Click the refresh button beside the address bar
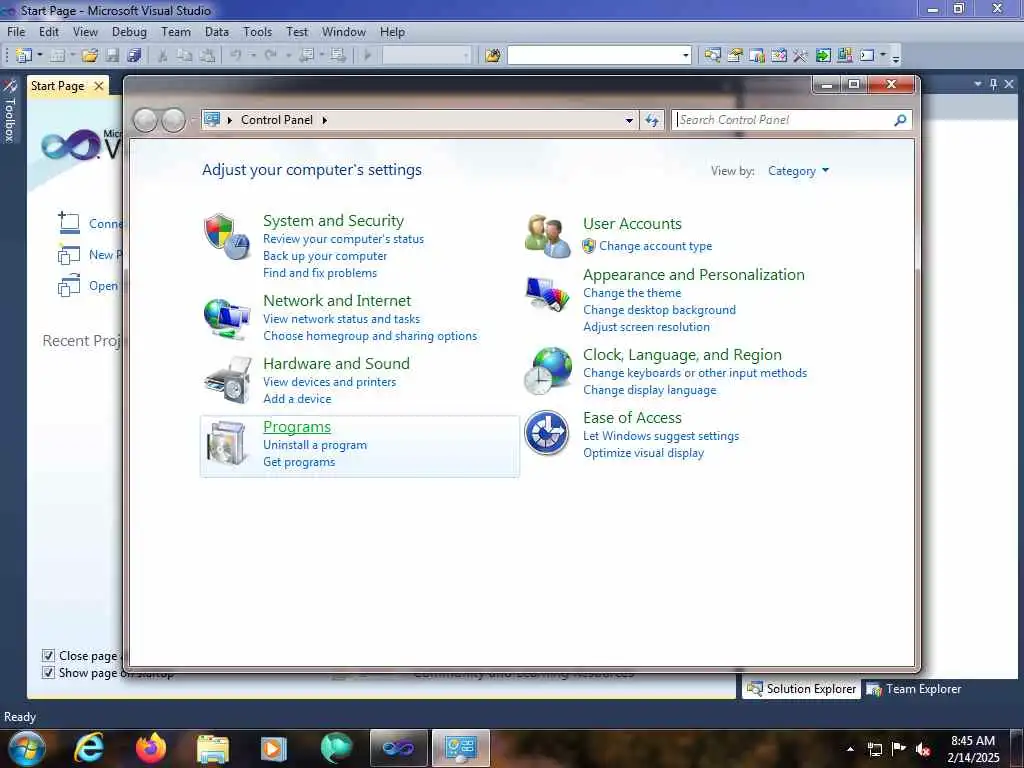Screen dimensions: 1024x768 (652, 120)
